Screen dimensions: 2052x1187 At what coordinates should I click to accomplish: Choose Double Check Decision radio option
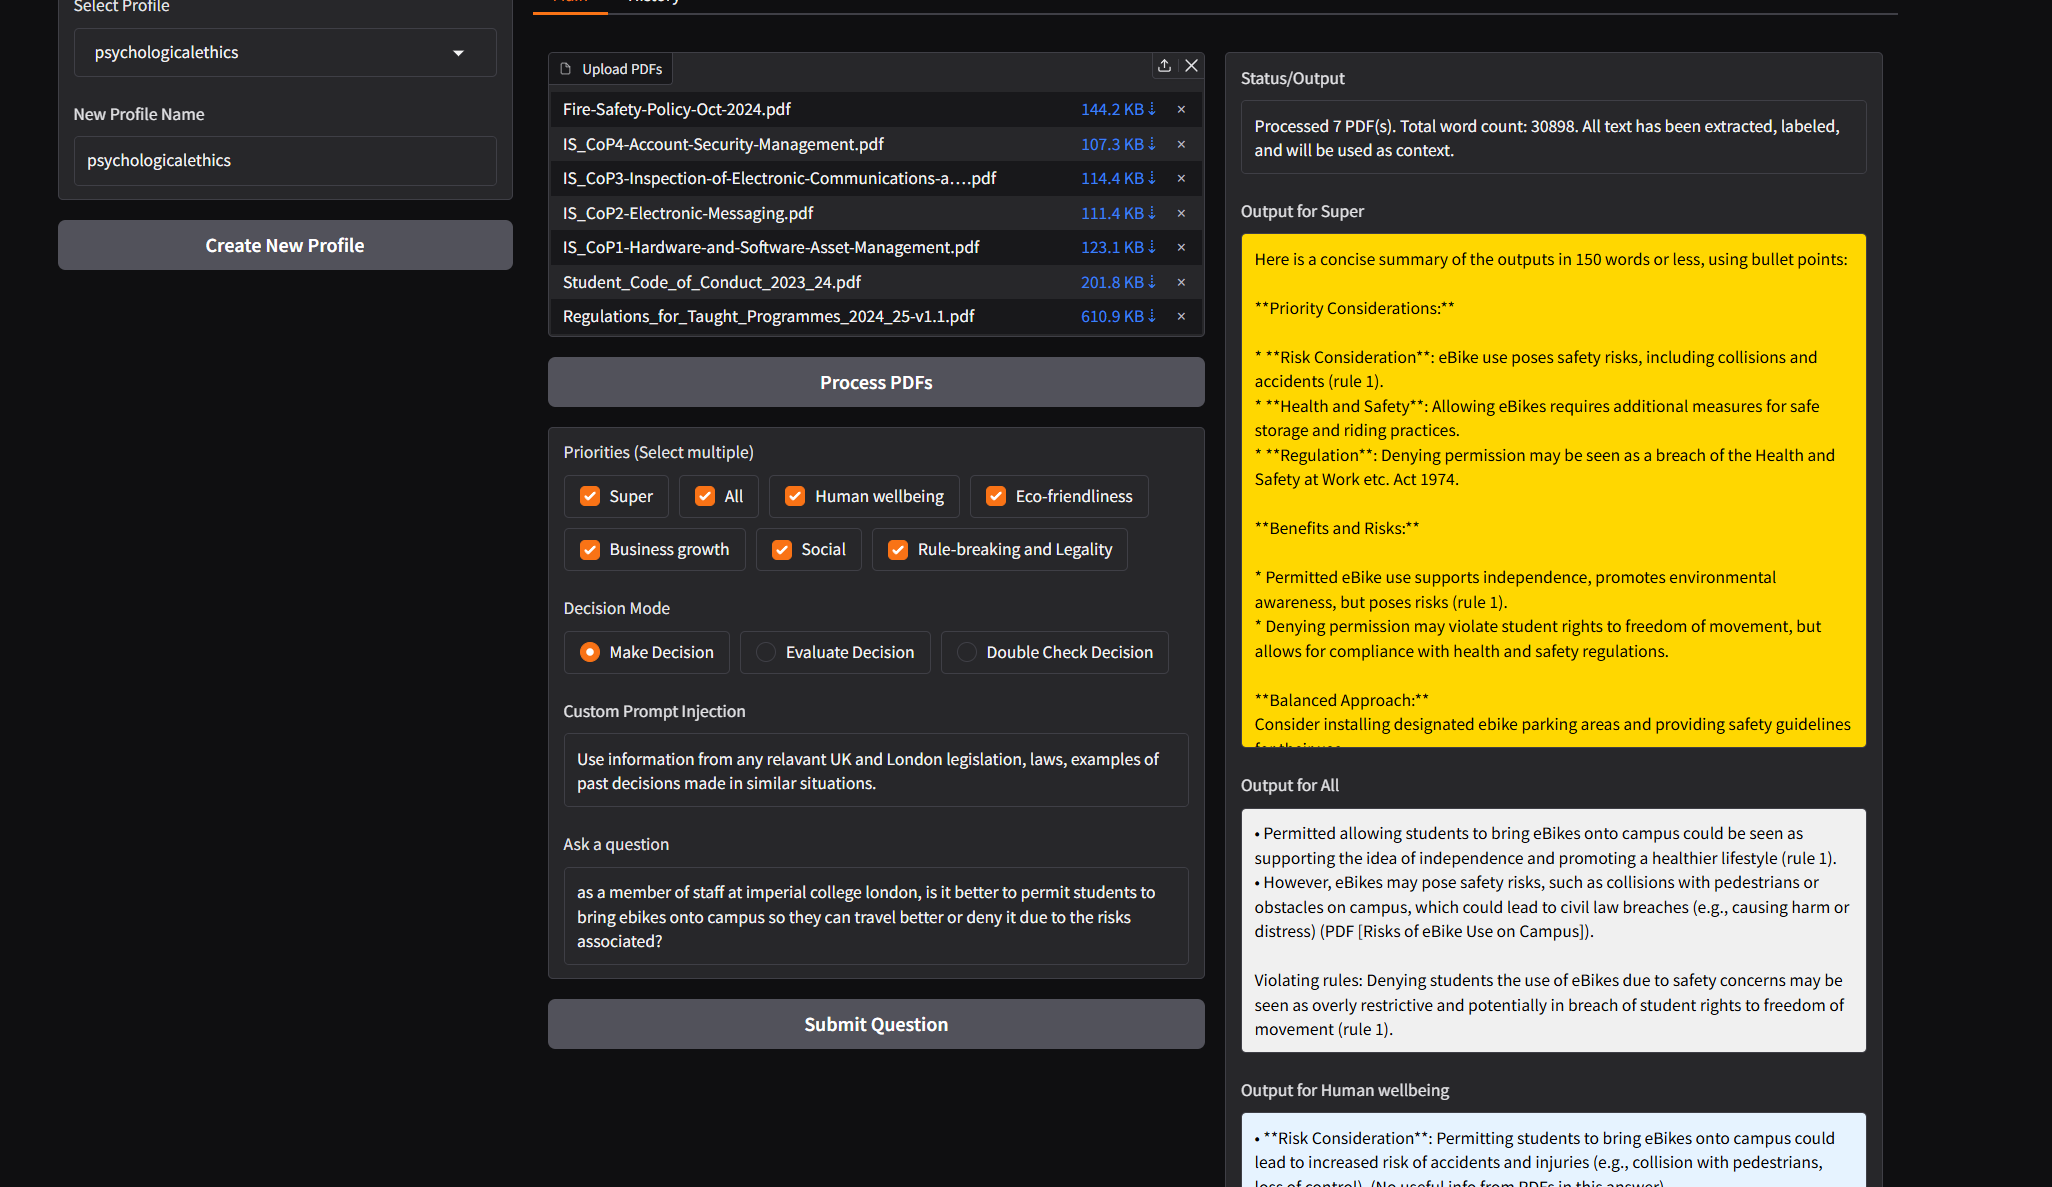coord(967,653)
